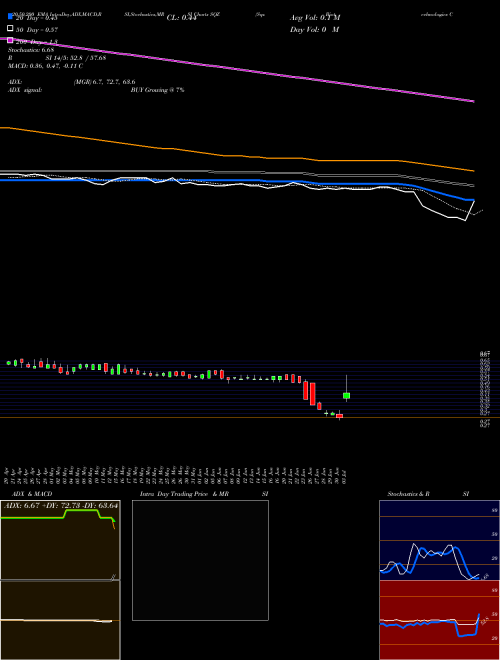Click the orange moving average line
The width and height of the screenshot is (500, 660).
pyautogui.click(x=237, y=157)
